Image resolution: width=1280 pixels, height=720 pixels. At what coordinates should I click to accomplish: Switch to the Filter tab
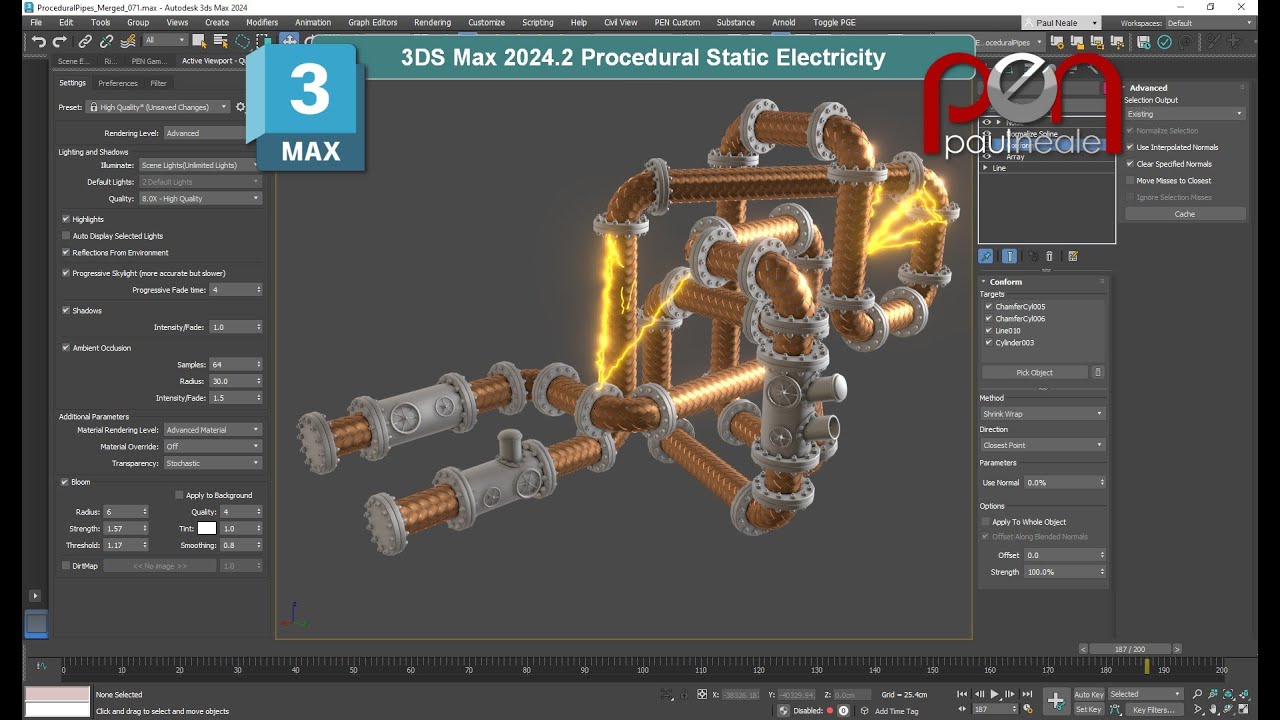coord(159,83)
